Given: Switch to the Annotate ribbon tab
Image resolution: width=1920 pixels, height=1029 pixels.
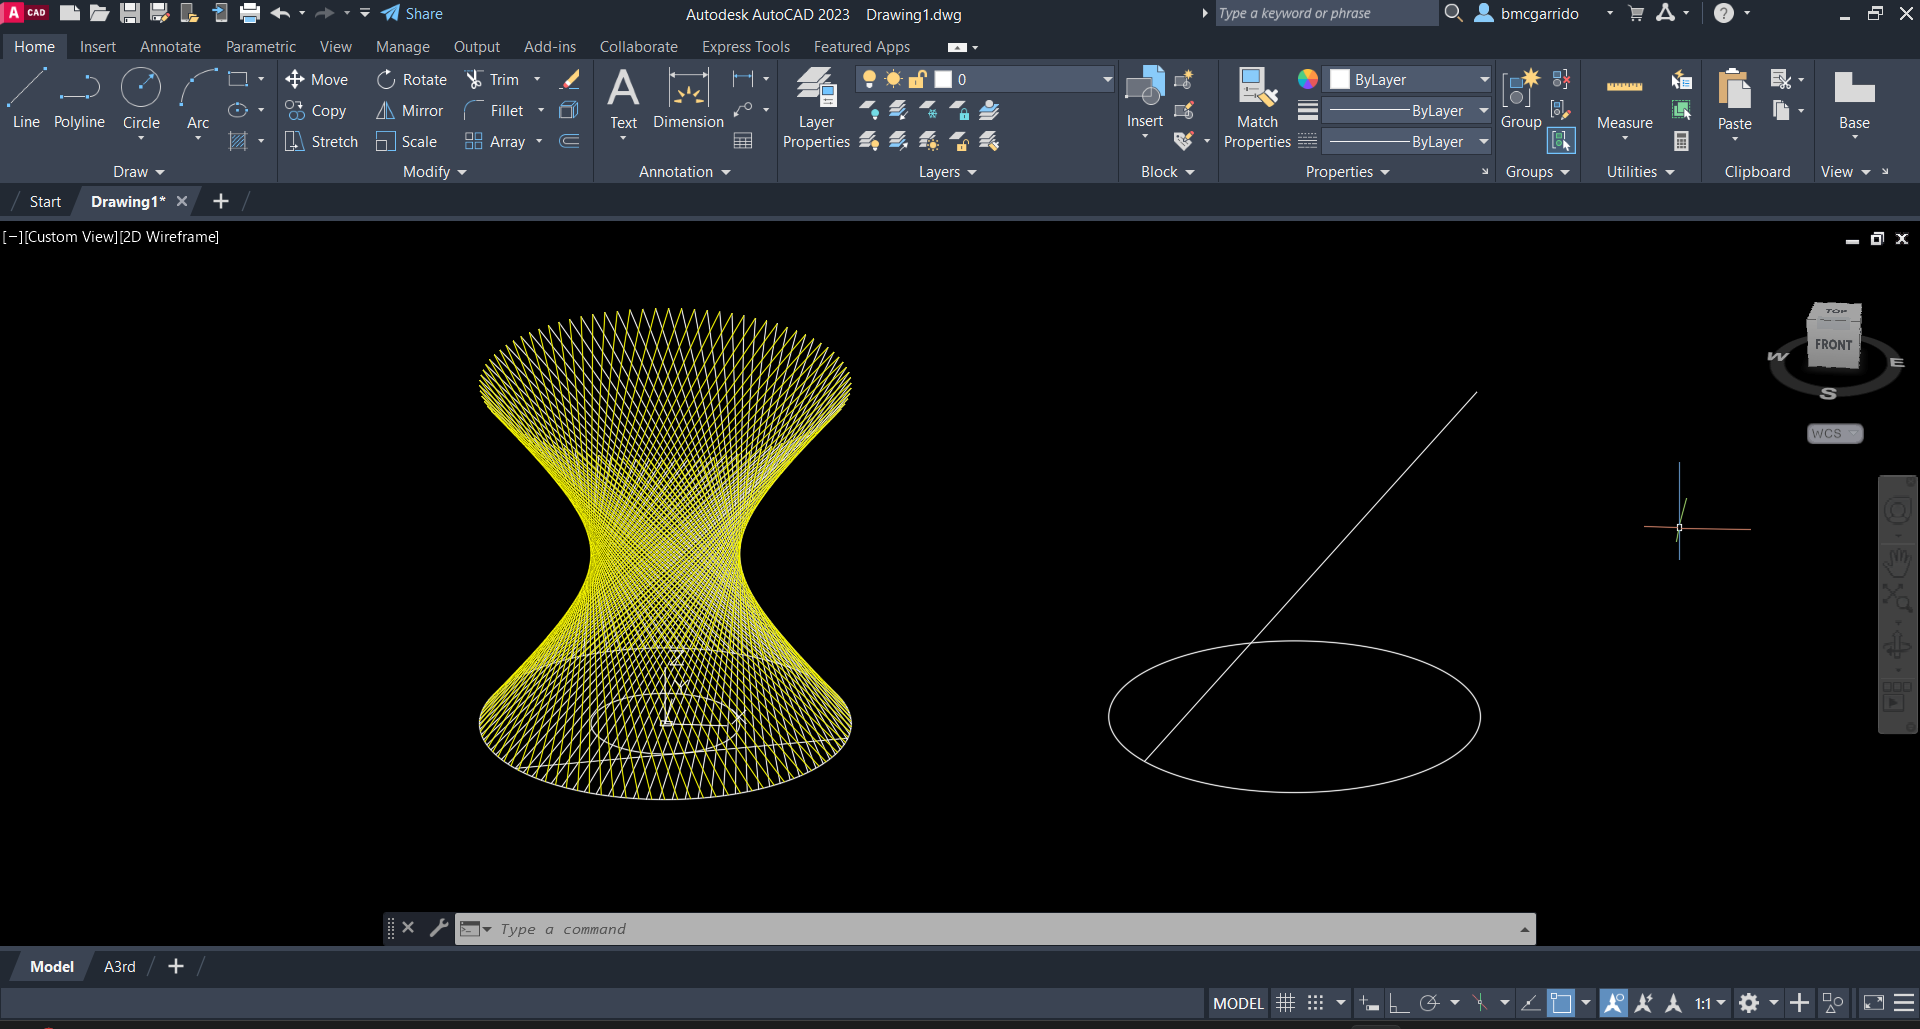Looking at the screenshot, I should (170, 47).
